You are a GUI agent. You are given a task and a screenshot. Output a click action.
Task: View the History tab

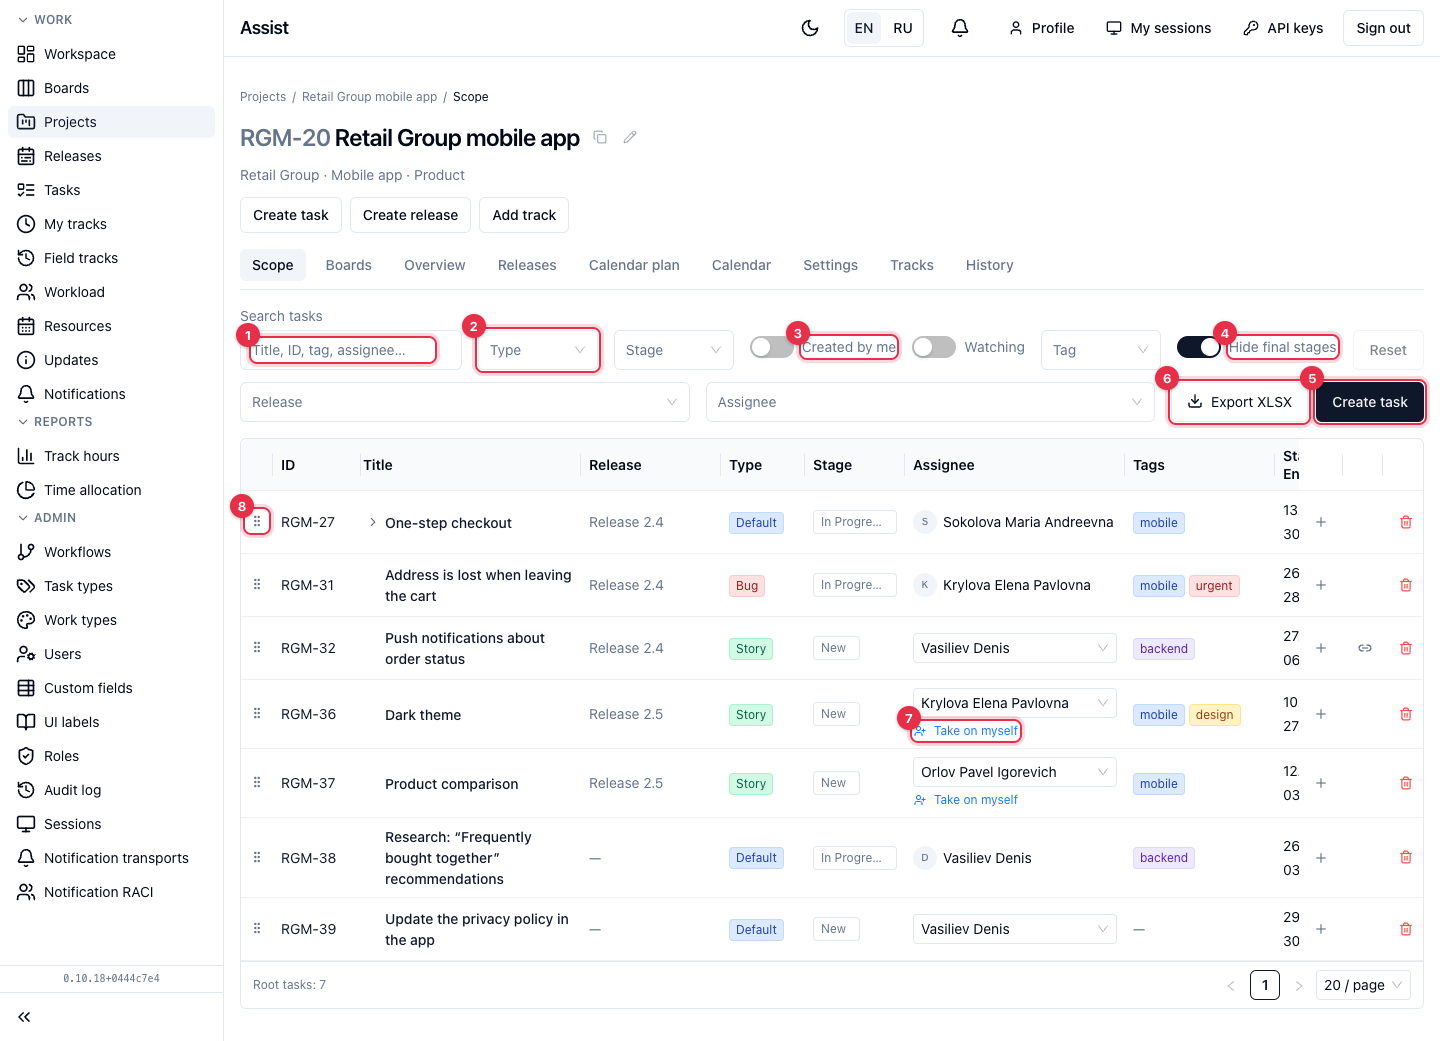coord(990,265)
